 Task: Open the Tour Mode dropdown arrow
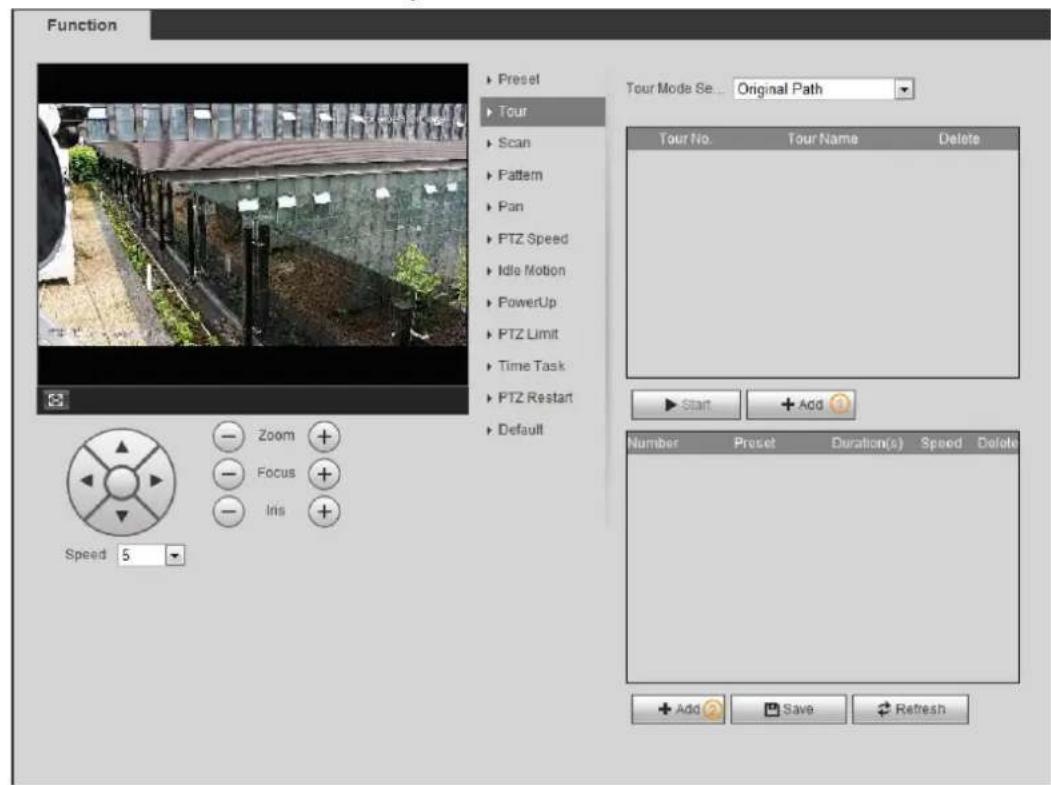click(x=904, y=89)
